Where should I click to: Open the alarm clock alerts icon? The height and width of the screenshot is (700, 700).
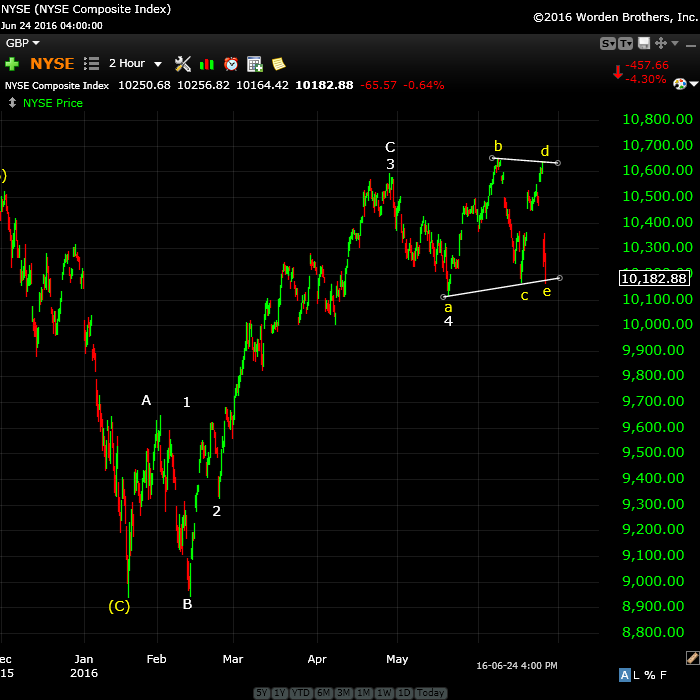point(231,64)
